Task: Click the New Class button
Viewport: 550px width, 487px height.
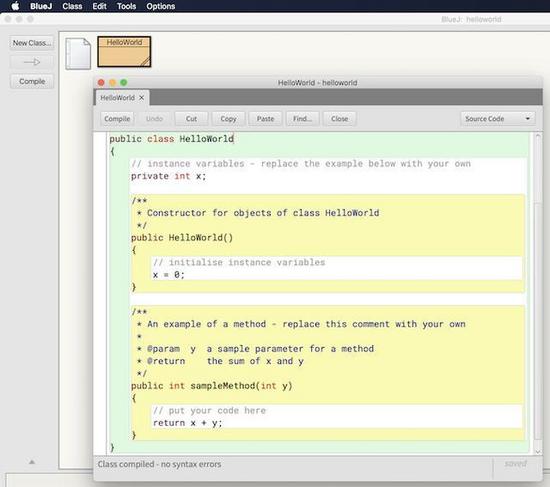Action: pyautogui.click(x=32, y=43)
